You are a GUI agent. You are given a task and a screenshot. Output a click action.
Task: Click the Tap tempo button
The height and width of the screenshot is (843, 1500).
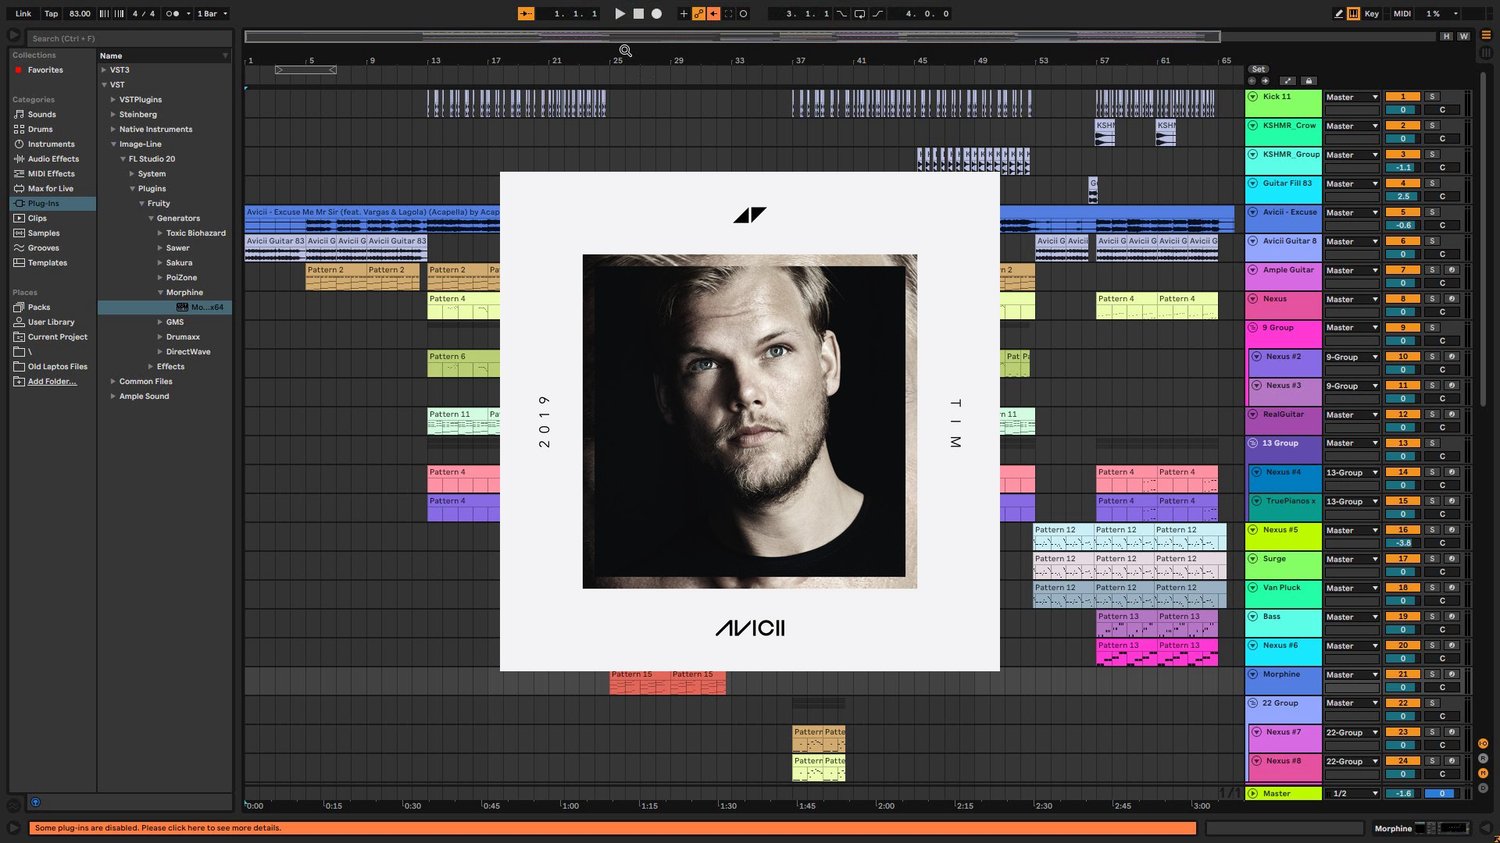point(51,14)
